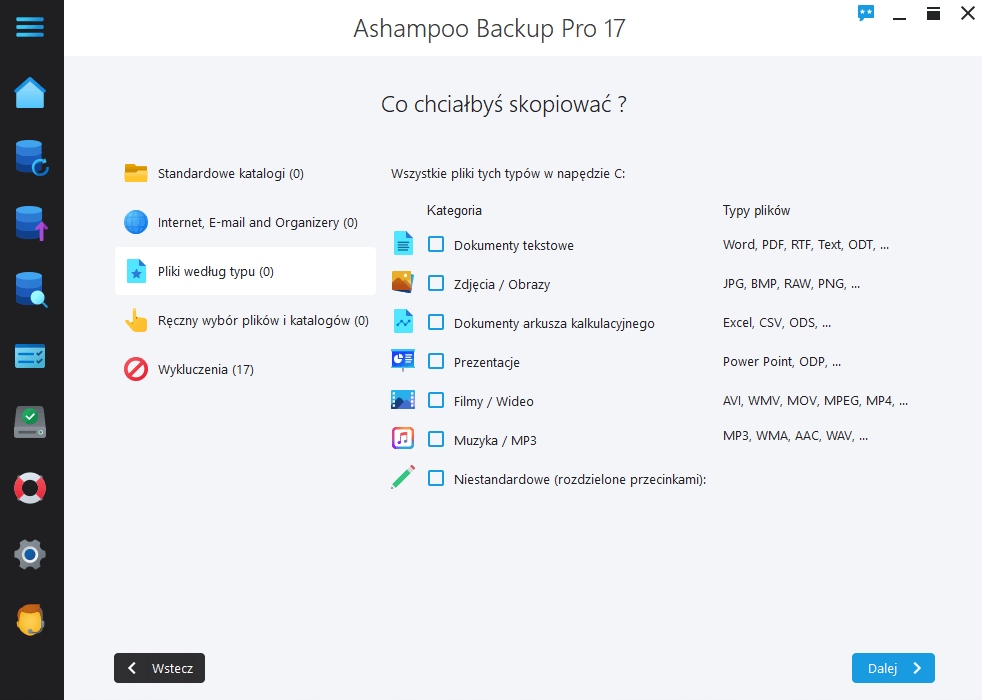
Task: Click the pointing hand icon for Ręczny wybór
Action: tap(136, 320)
